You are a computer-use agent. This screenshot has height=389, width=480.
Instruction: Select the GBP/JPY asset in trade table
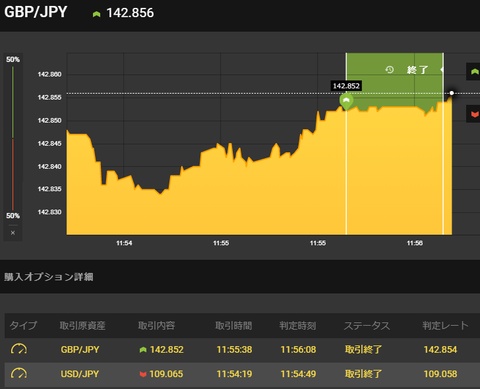[80, 349]
